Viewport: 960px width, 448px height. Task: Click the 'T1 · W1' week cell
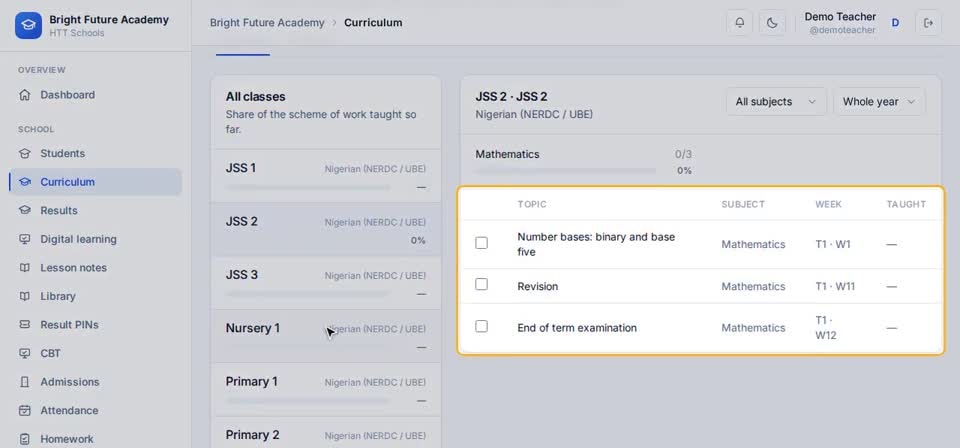click(833, 244)
